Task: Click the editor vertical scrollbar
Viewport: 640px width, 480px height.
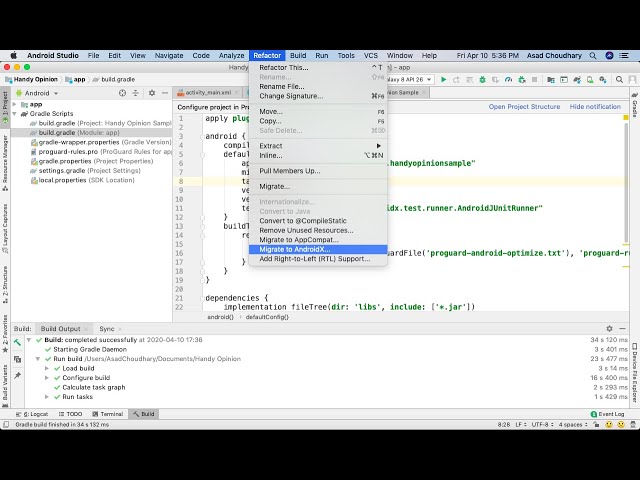Action: coord(627,182)
